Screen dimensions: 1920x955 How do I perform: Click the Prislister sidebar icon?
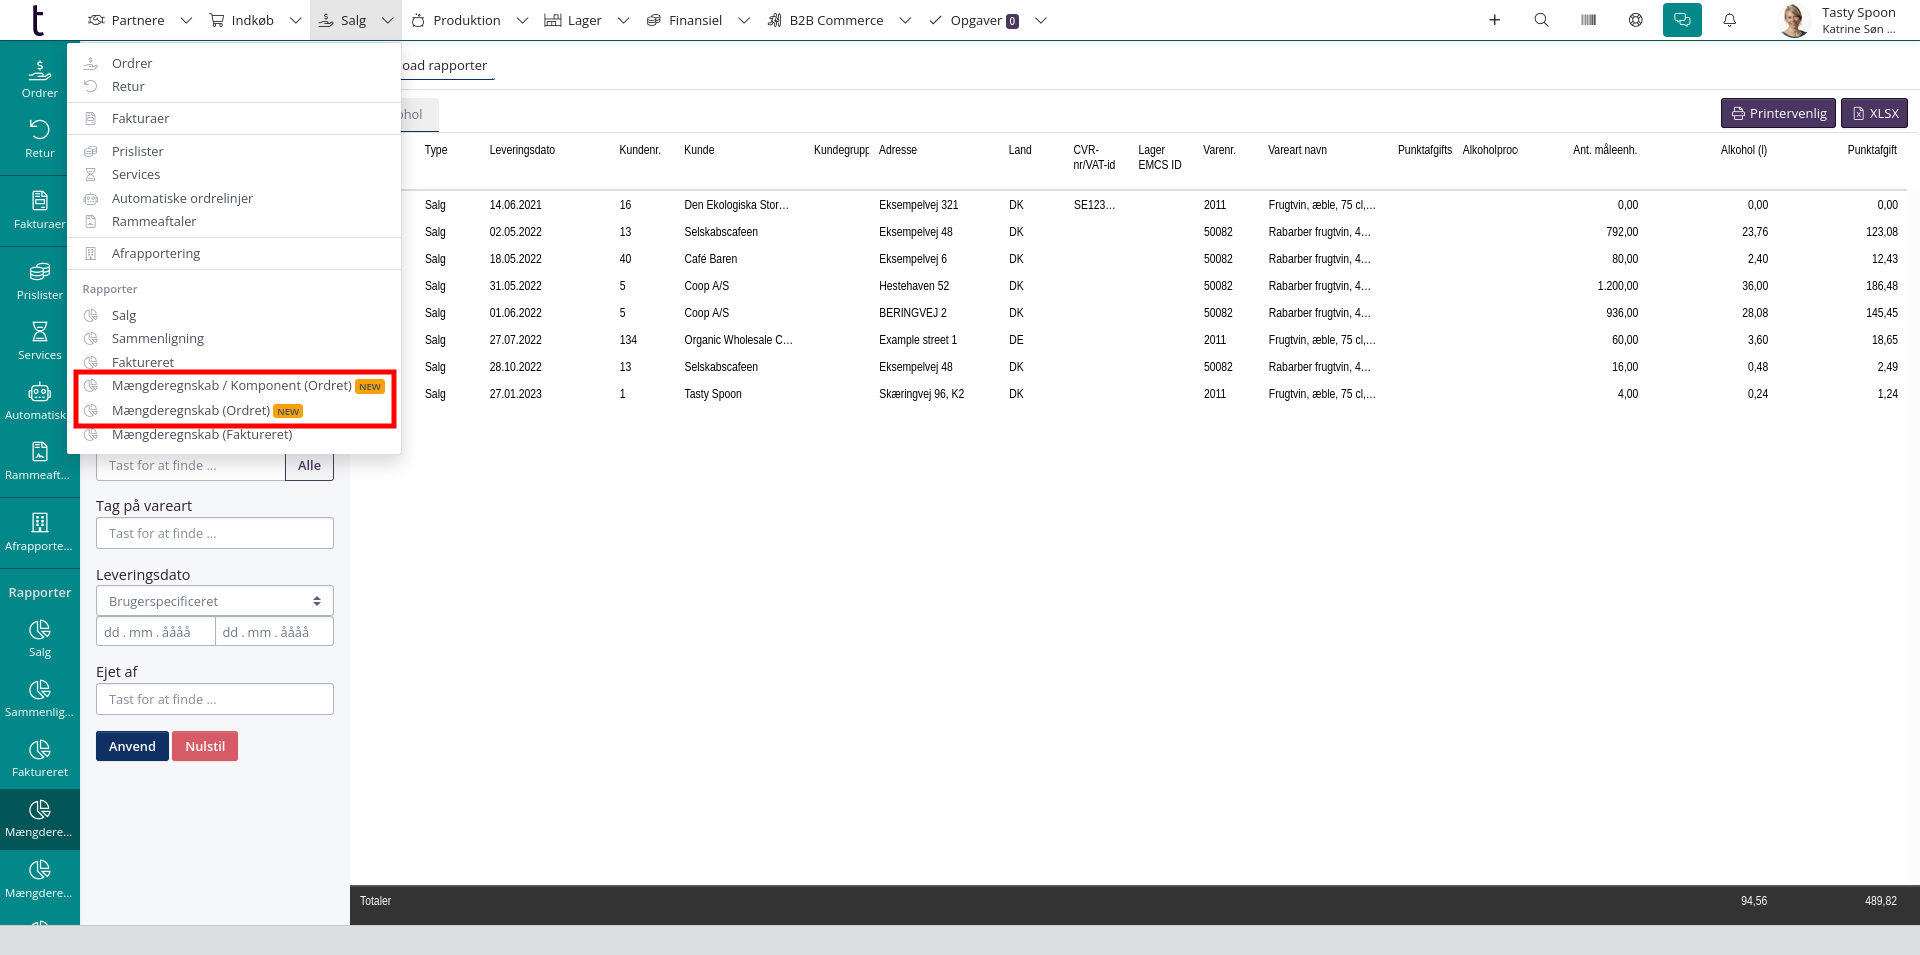(x=39, y=280)
